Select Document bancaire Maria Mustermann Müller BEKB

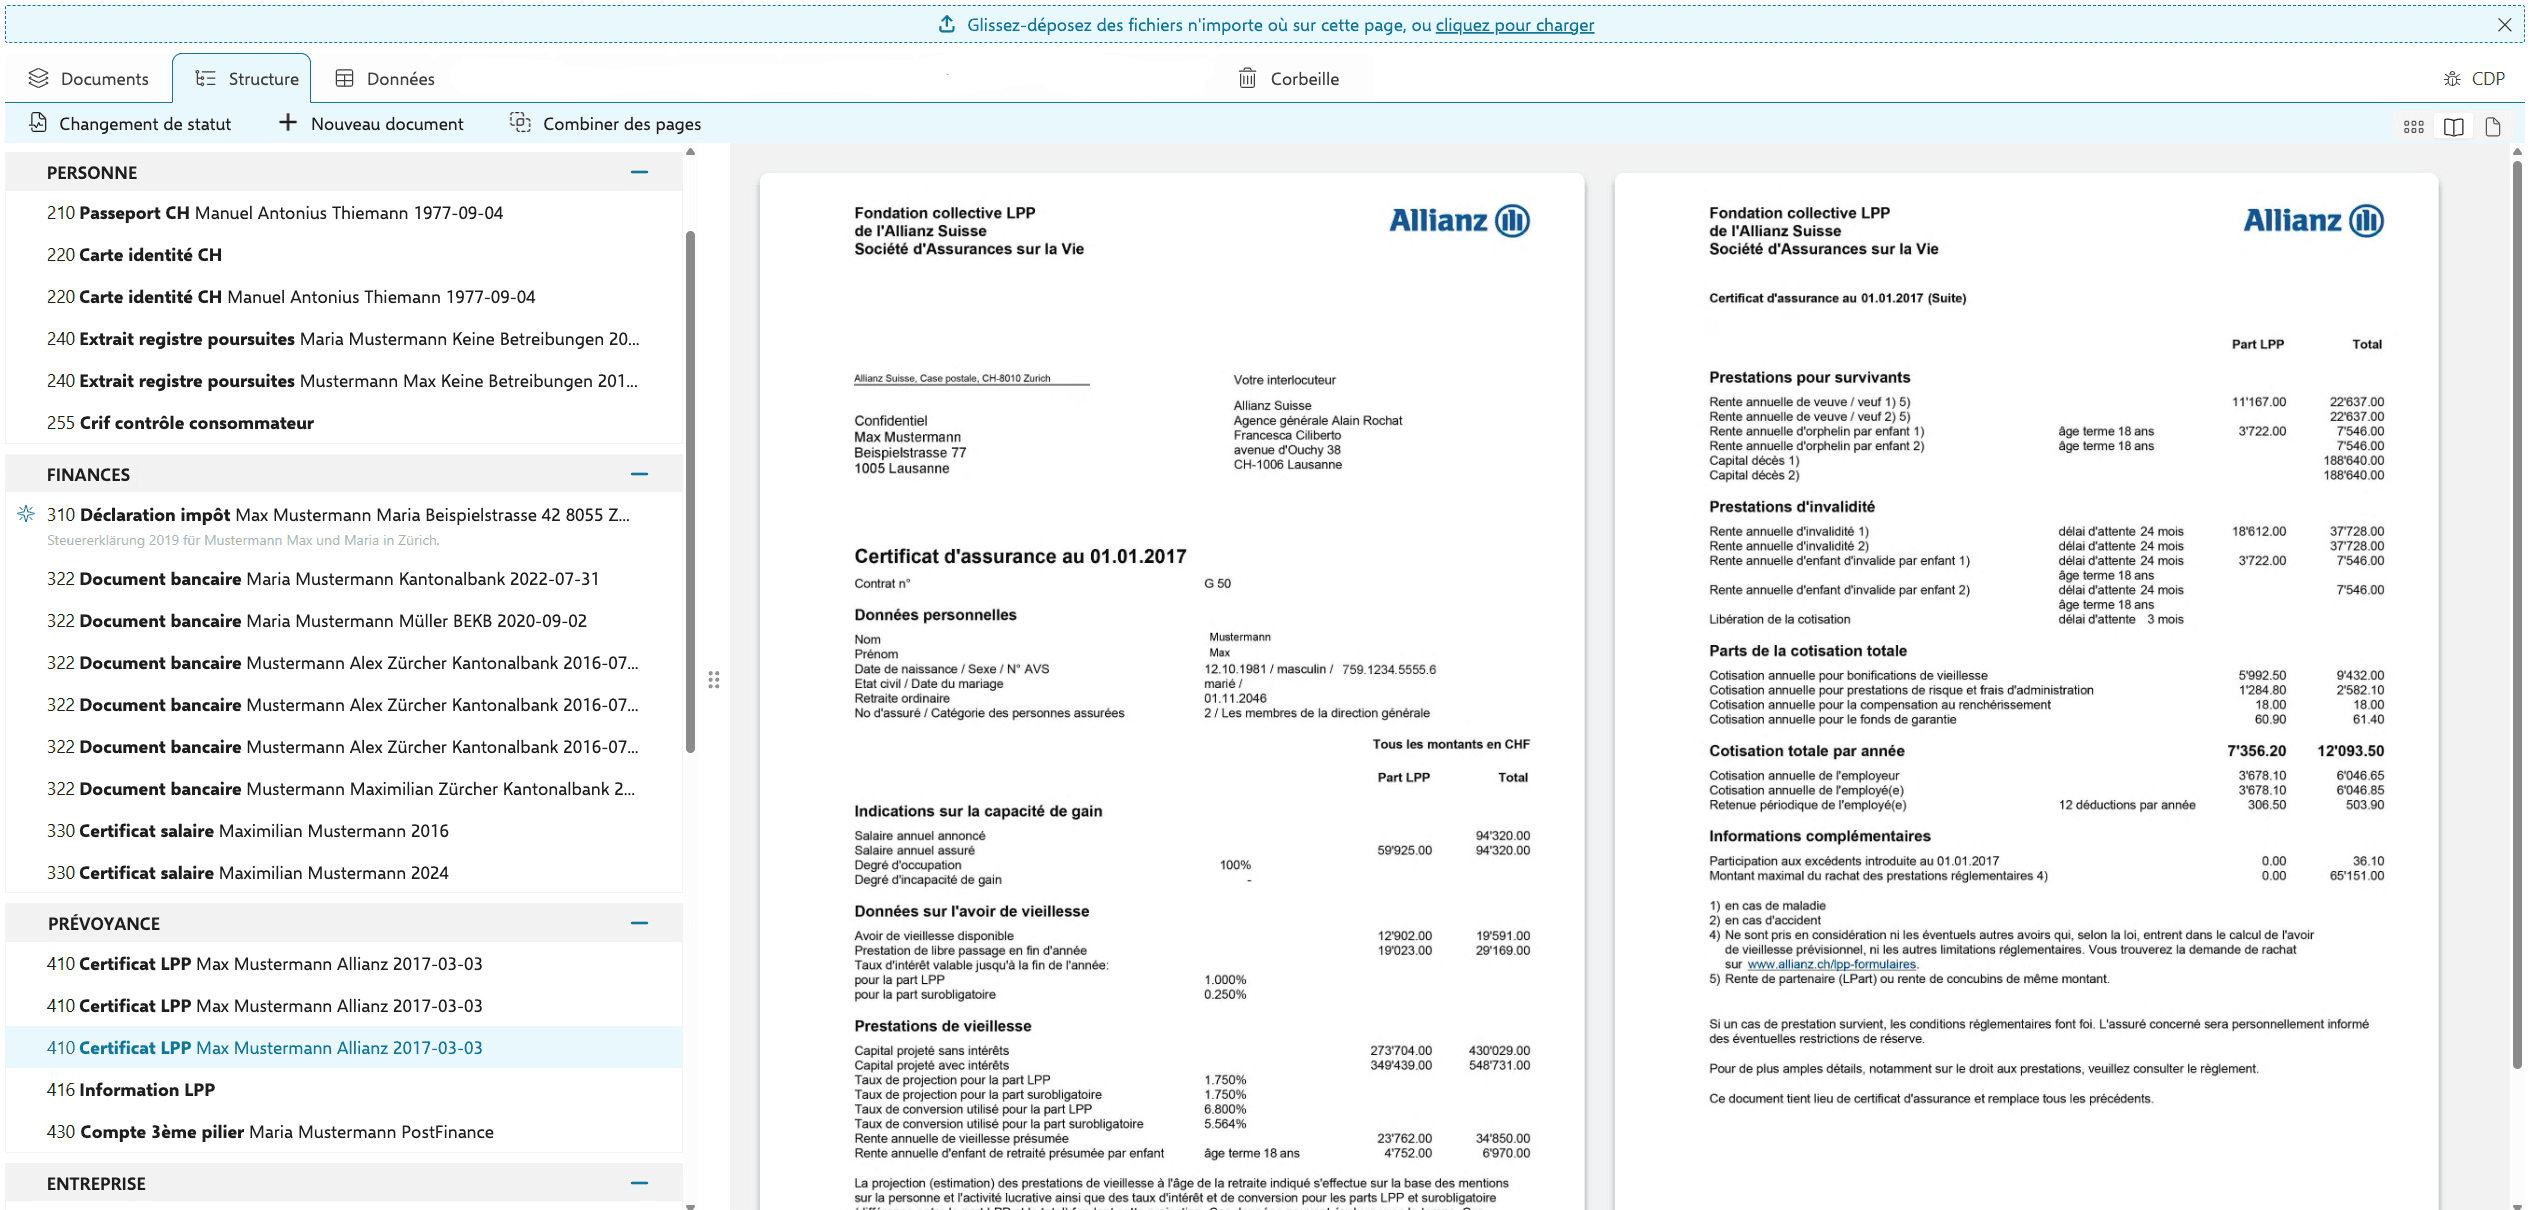tap(344, 621)
